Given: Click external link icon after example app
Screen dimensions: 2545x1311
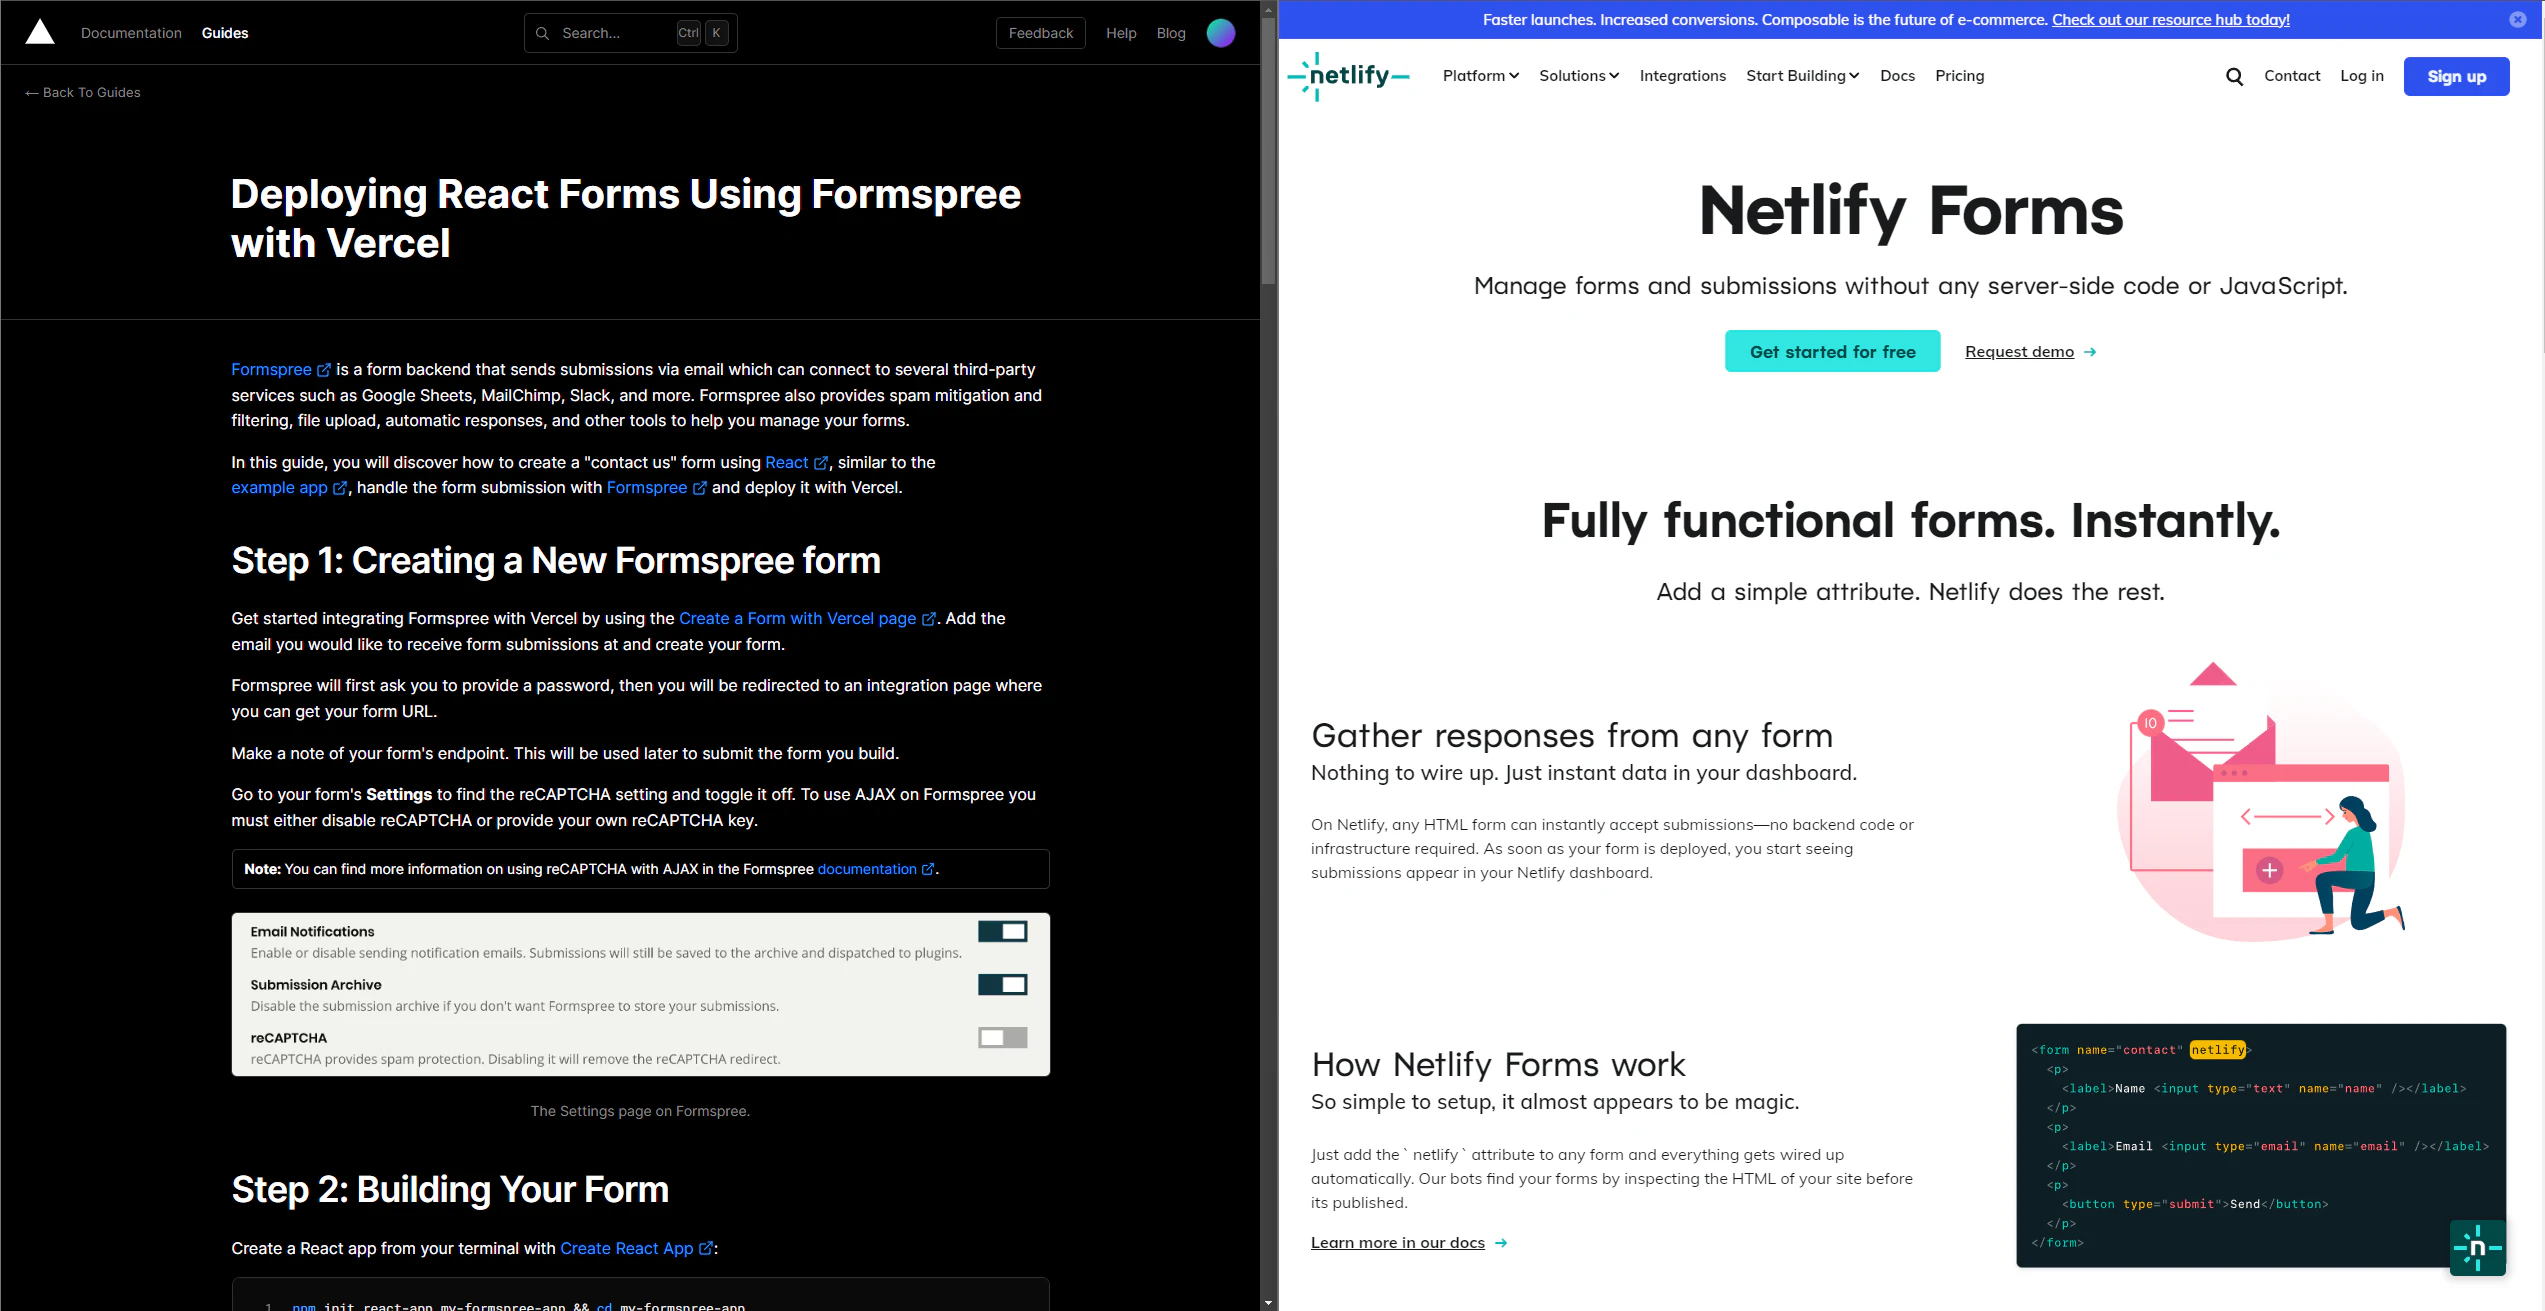Looking at the screenshot, I should tap(340, 488).
